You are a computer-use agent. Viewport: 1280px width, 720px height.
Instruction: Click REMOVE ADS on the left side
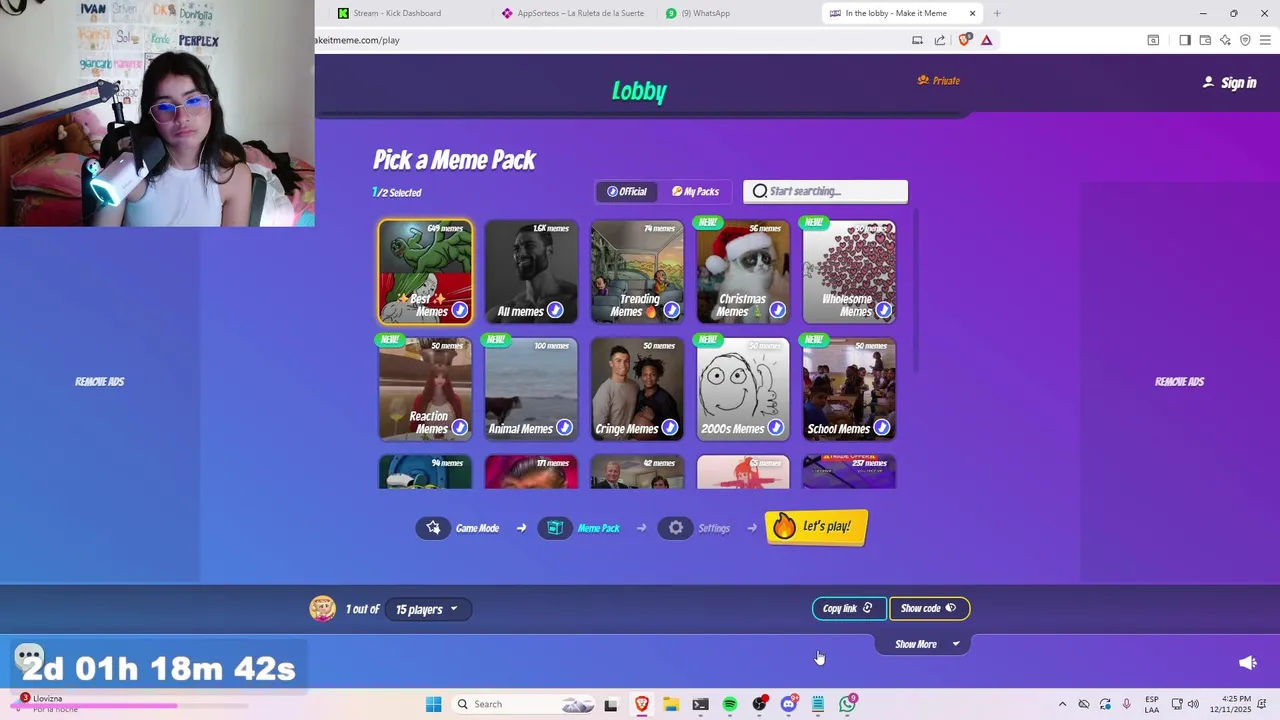(x=100, y=381)
